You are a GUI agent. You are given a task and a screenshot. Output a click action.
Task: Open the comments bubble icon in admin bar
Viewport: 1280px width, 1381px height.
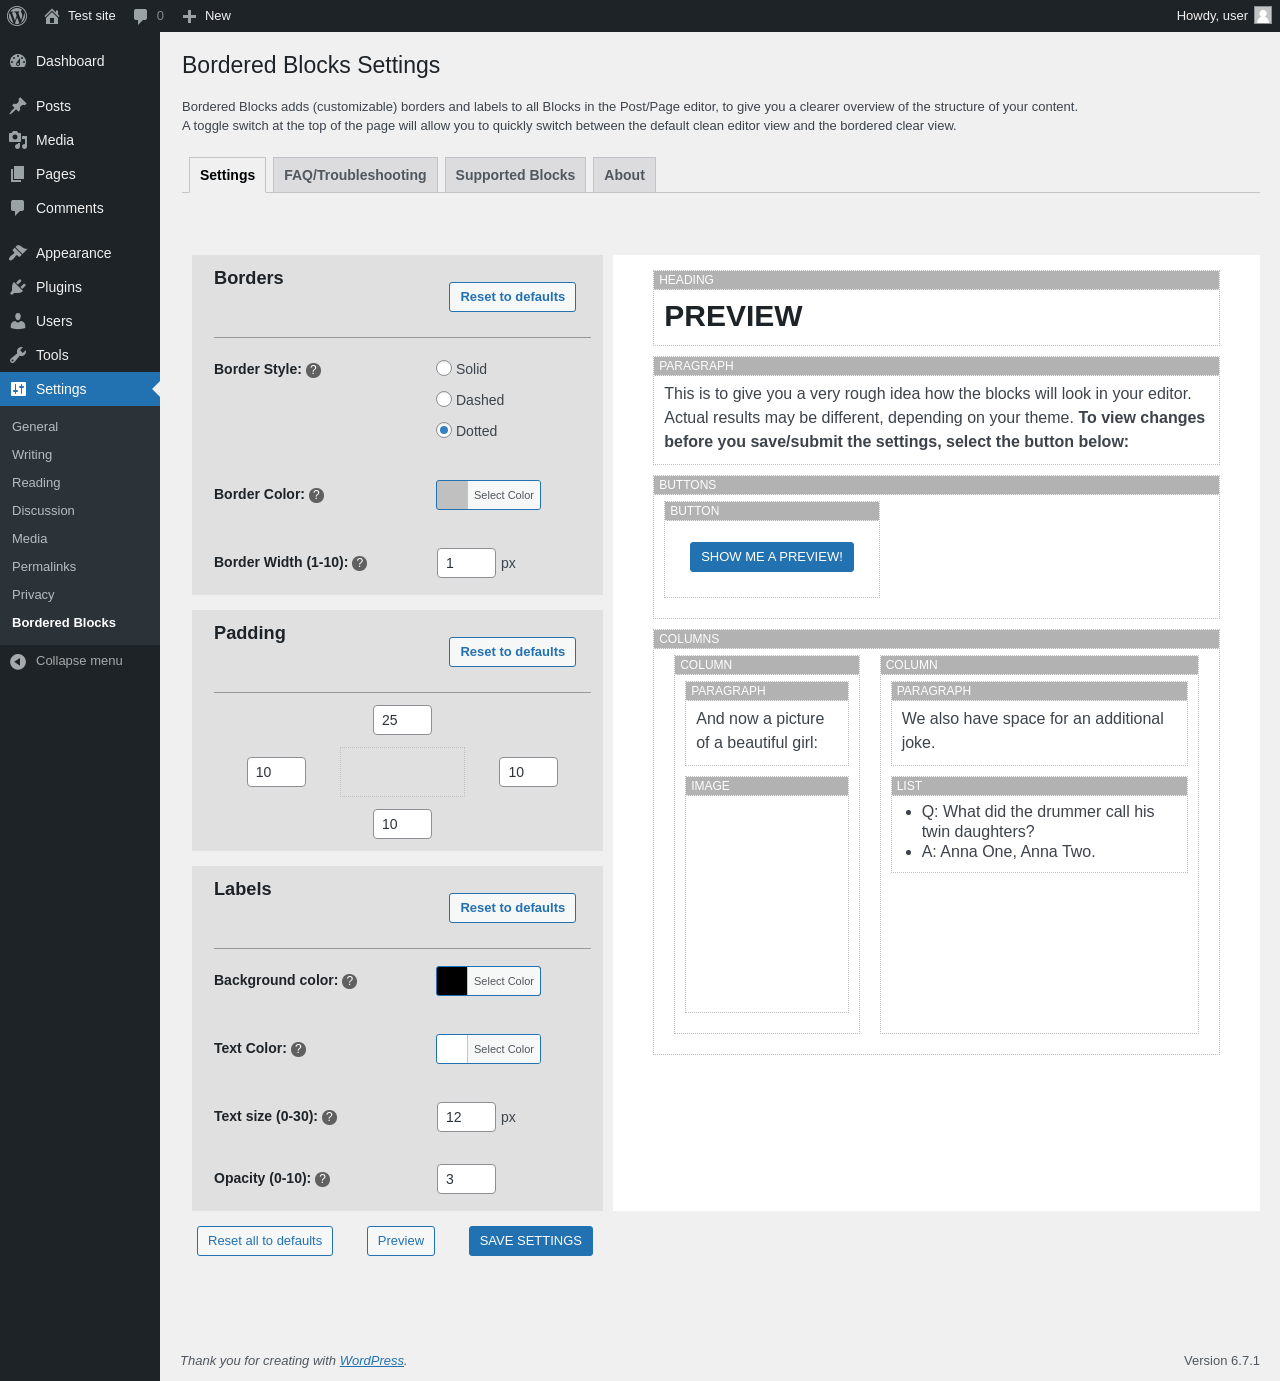[141, 16]
